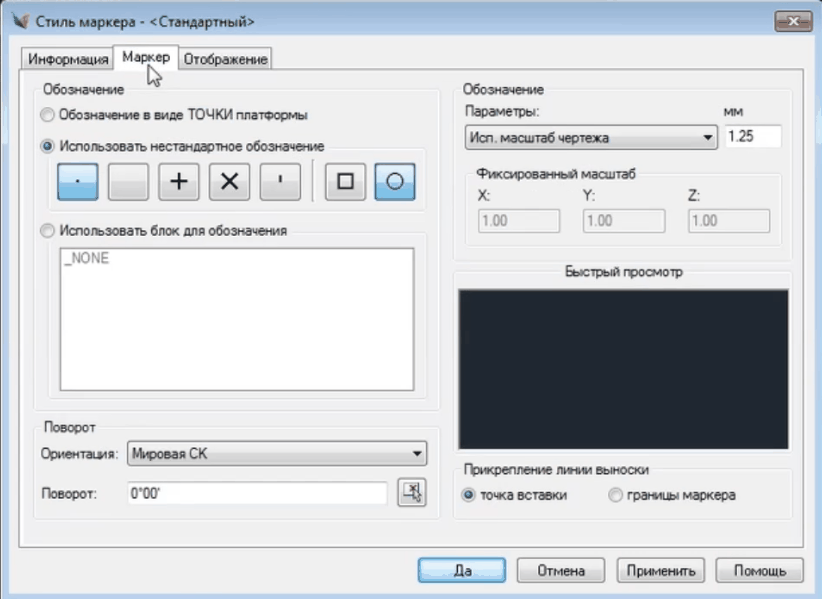
Task: Click the pick rotation angle icon
Action: click(411, 492)
